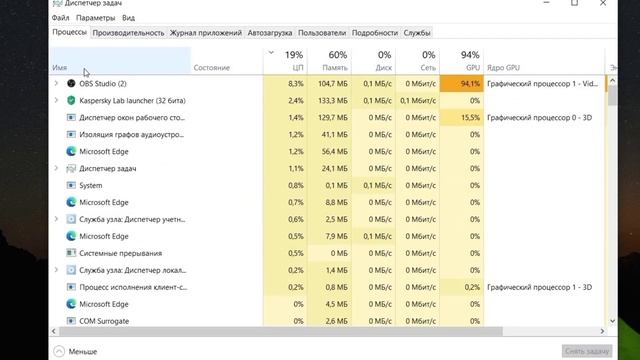This screenshot has width=640, height=360.
Task: Click the vertical scrollbar down arrow
Action: 612,321
